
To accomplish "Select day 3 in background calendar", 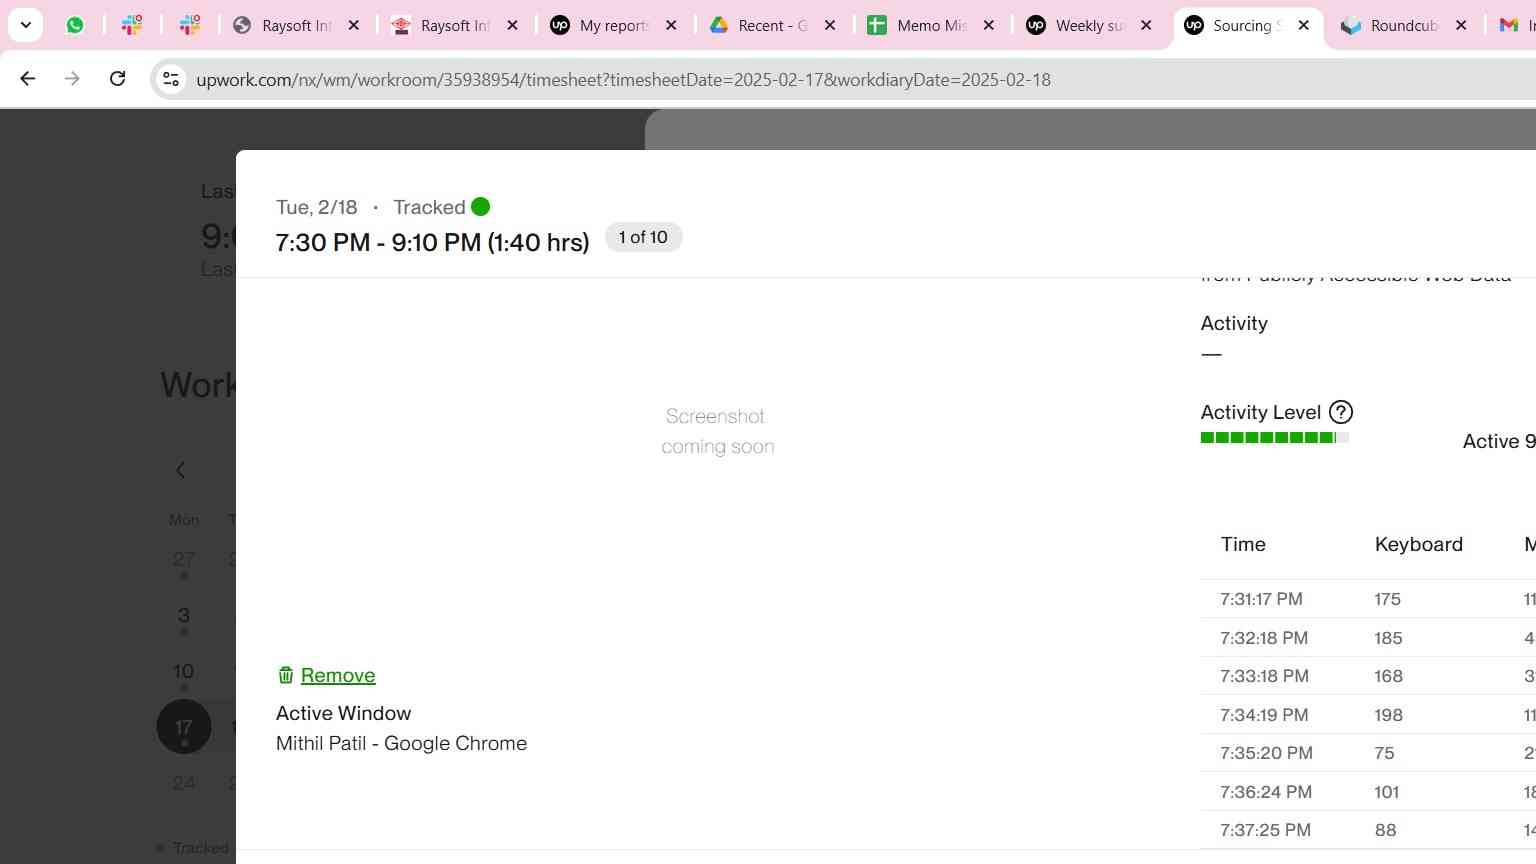I will pos(184,615).
